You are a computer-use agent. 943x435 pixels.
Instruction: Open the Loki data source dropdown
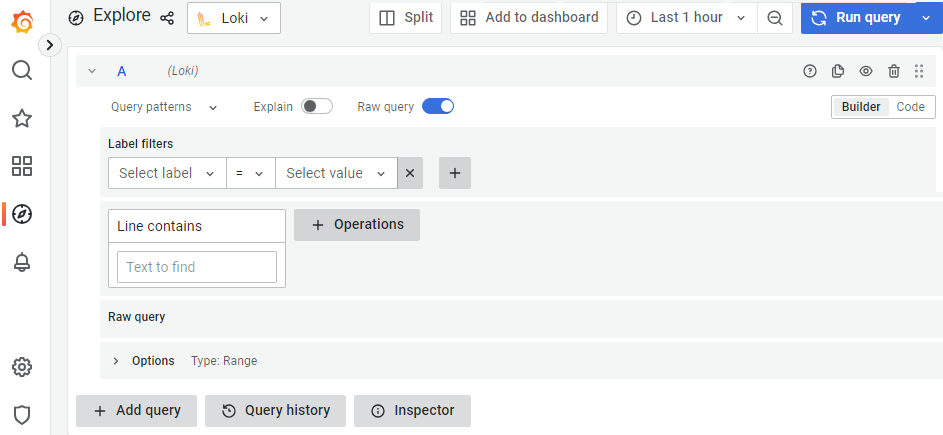point(234,18)
